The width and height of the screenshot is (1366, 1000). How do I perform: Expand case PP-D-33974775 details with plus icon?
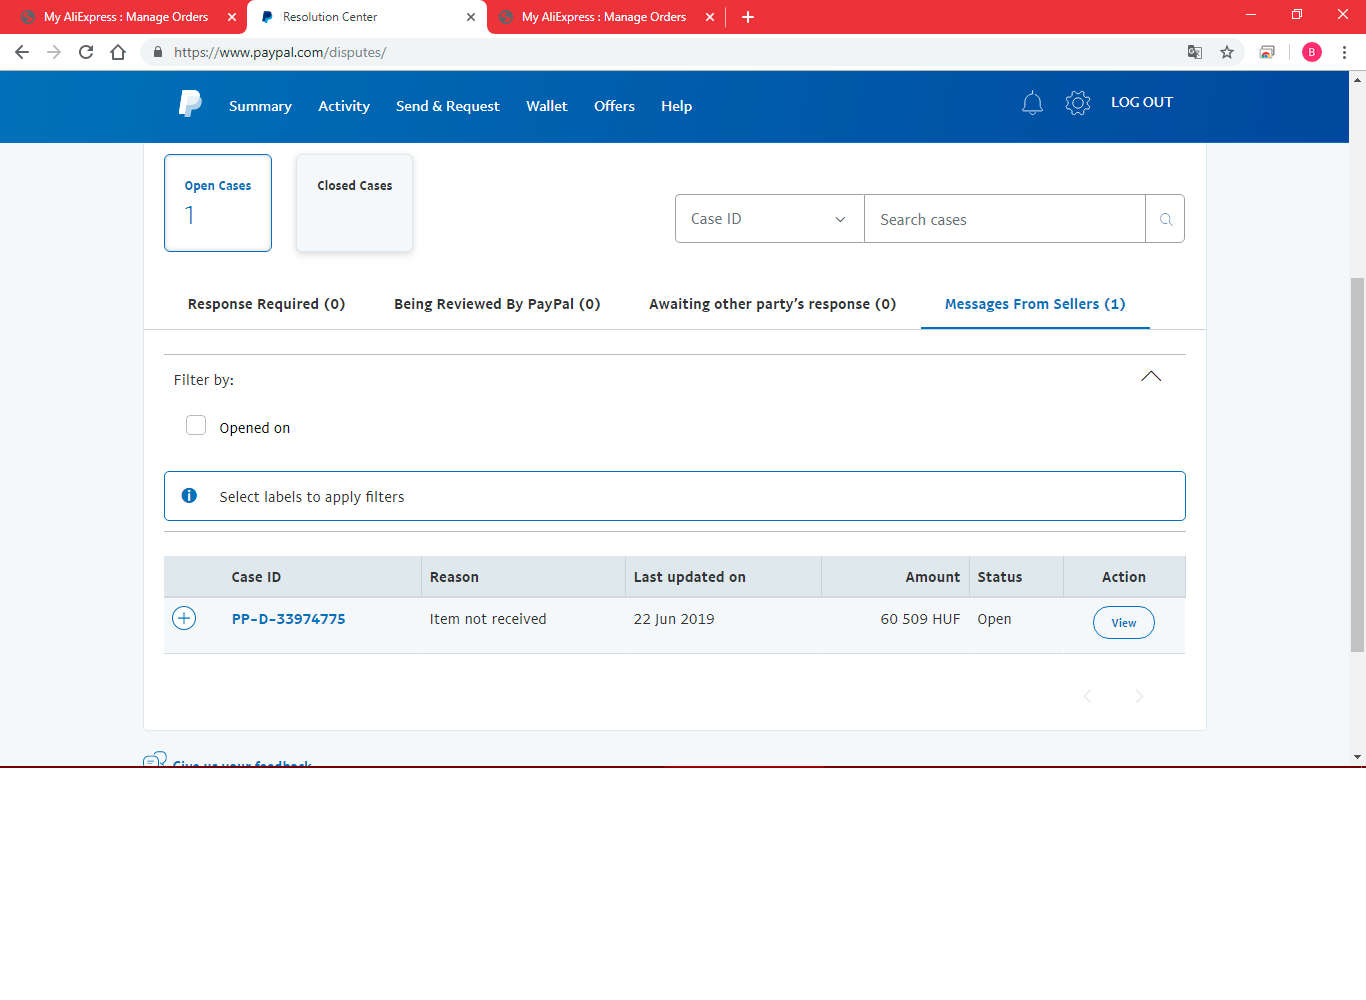click(x=184, y=618)
